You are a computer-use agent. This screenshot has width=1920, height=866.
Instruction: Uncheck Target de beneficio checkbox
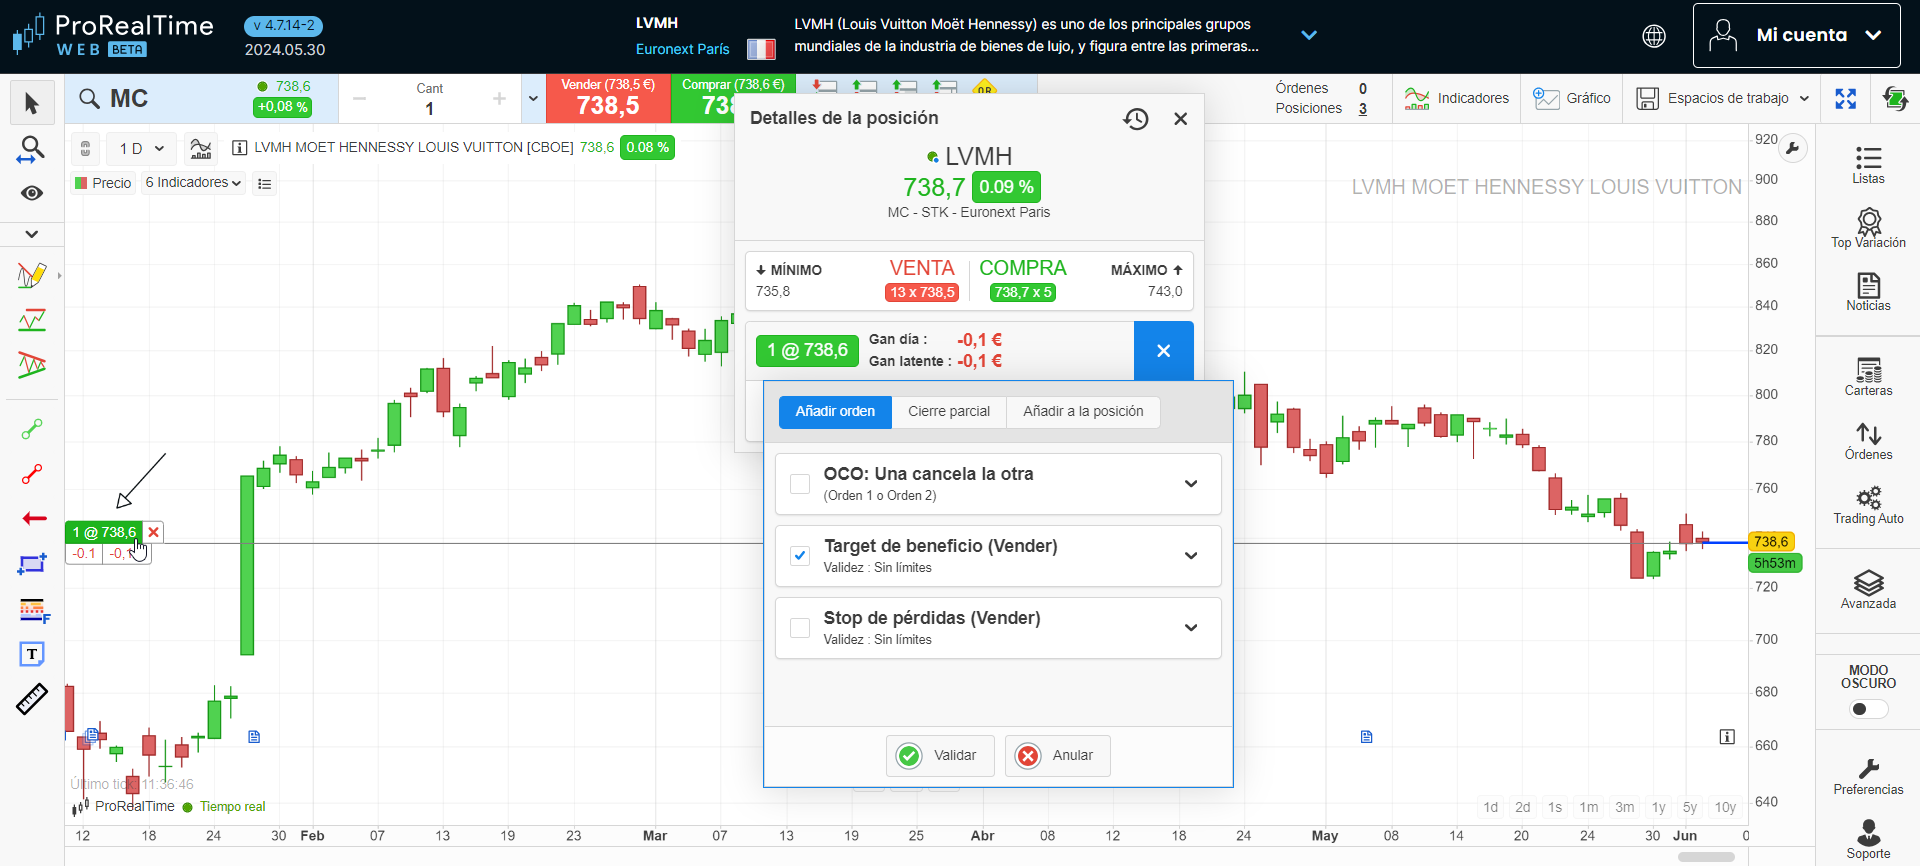coord(800,556)
